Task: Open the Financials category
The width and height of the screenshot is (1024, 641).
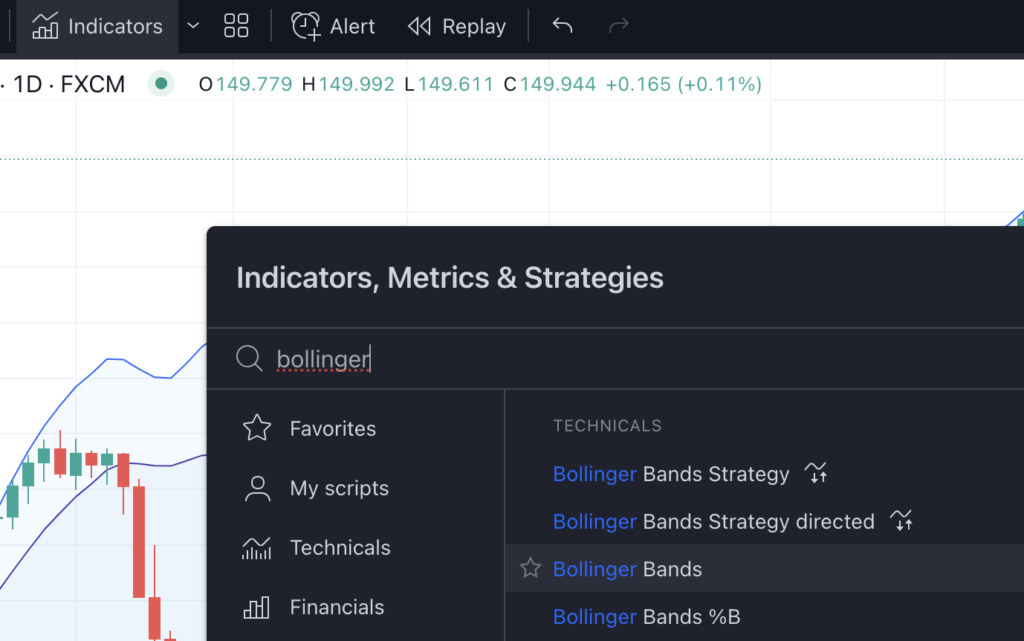Action: [x=336, y=607]
